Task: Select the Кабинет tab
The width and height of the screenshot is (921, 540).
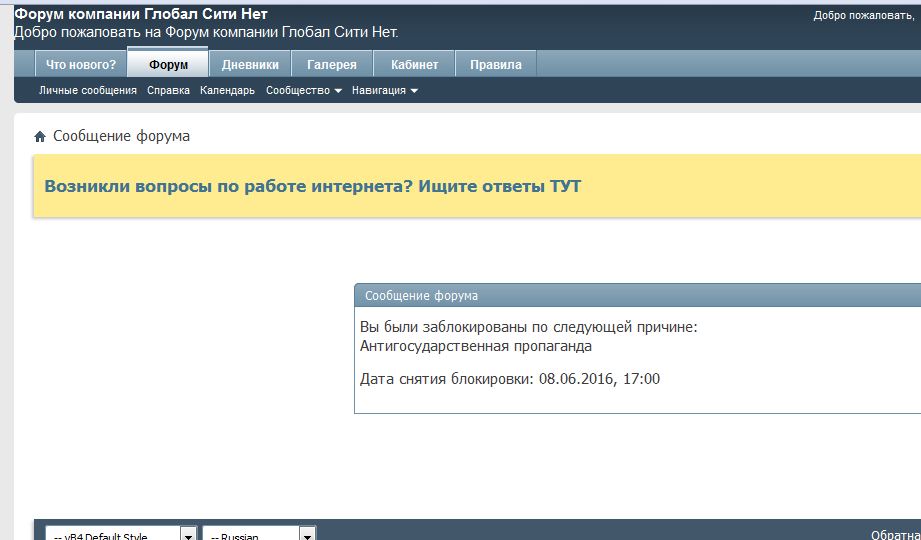Action: 414,65
